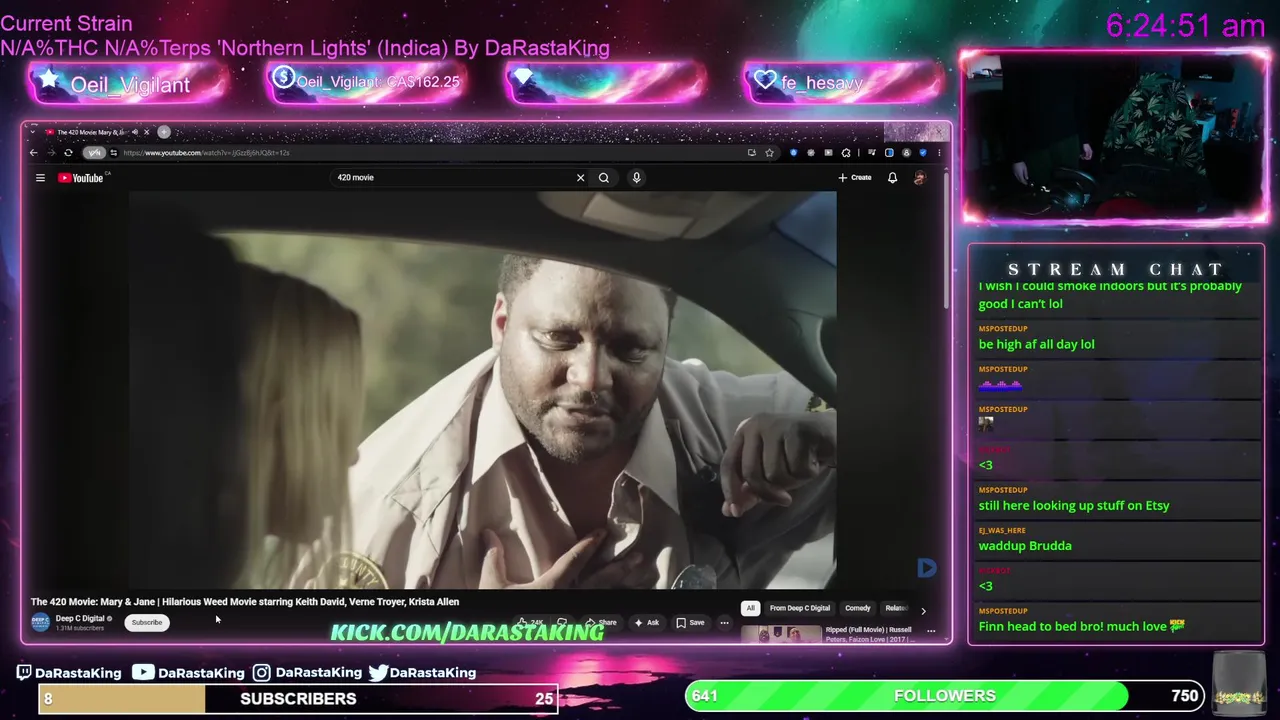Click the video player to pause playback
Viewport: 1280px width, 720px height.
483,390
